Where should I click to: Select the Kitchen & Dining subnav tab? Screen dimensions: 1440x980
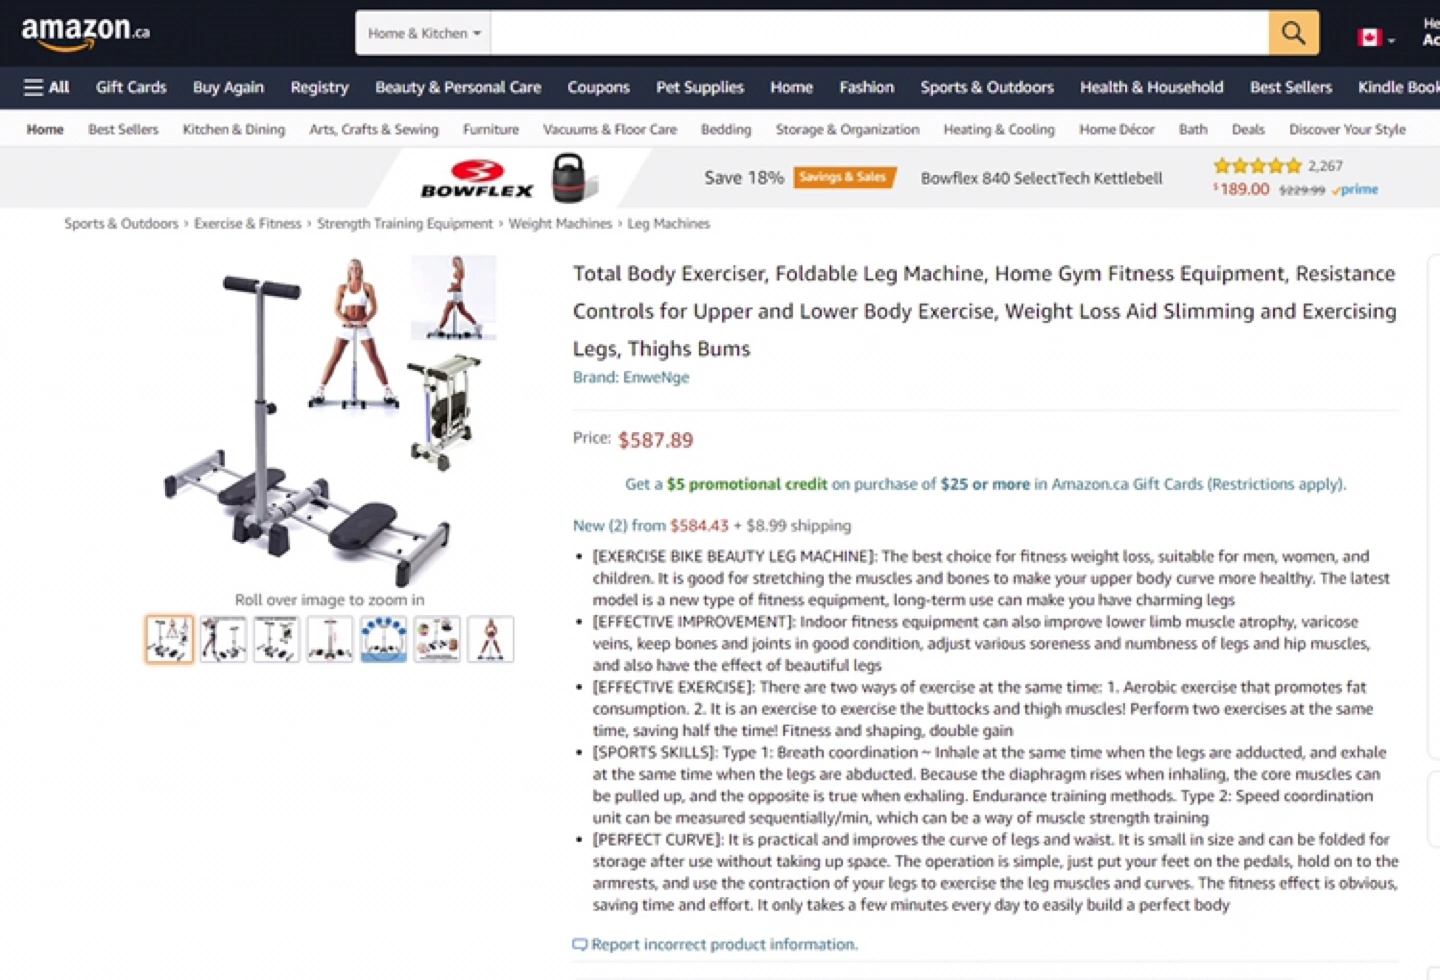(x=234, y=129)
